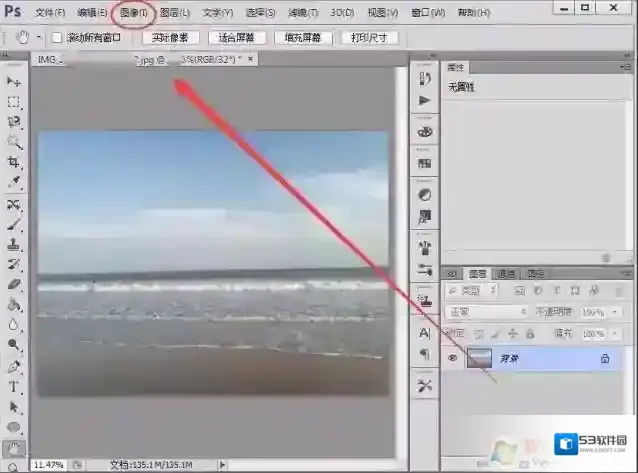Image resolution: width=638 pixels, height=473 pixels.
Task: Choose the Eyedropper tool
Action: (14, 184)
